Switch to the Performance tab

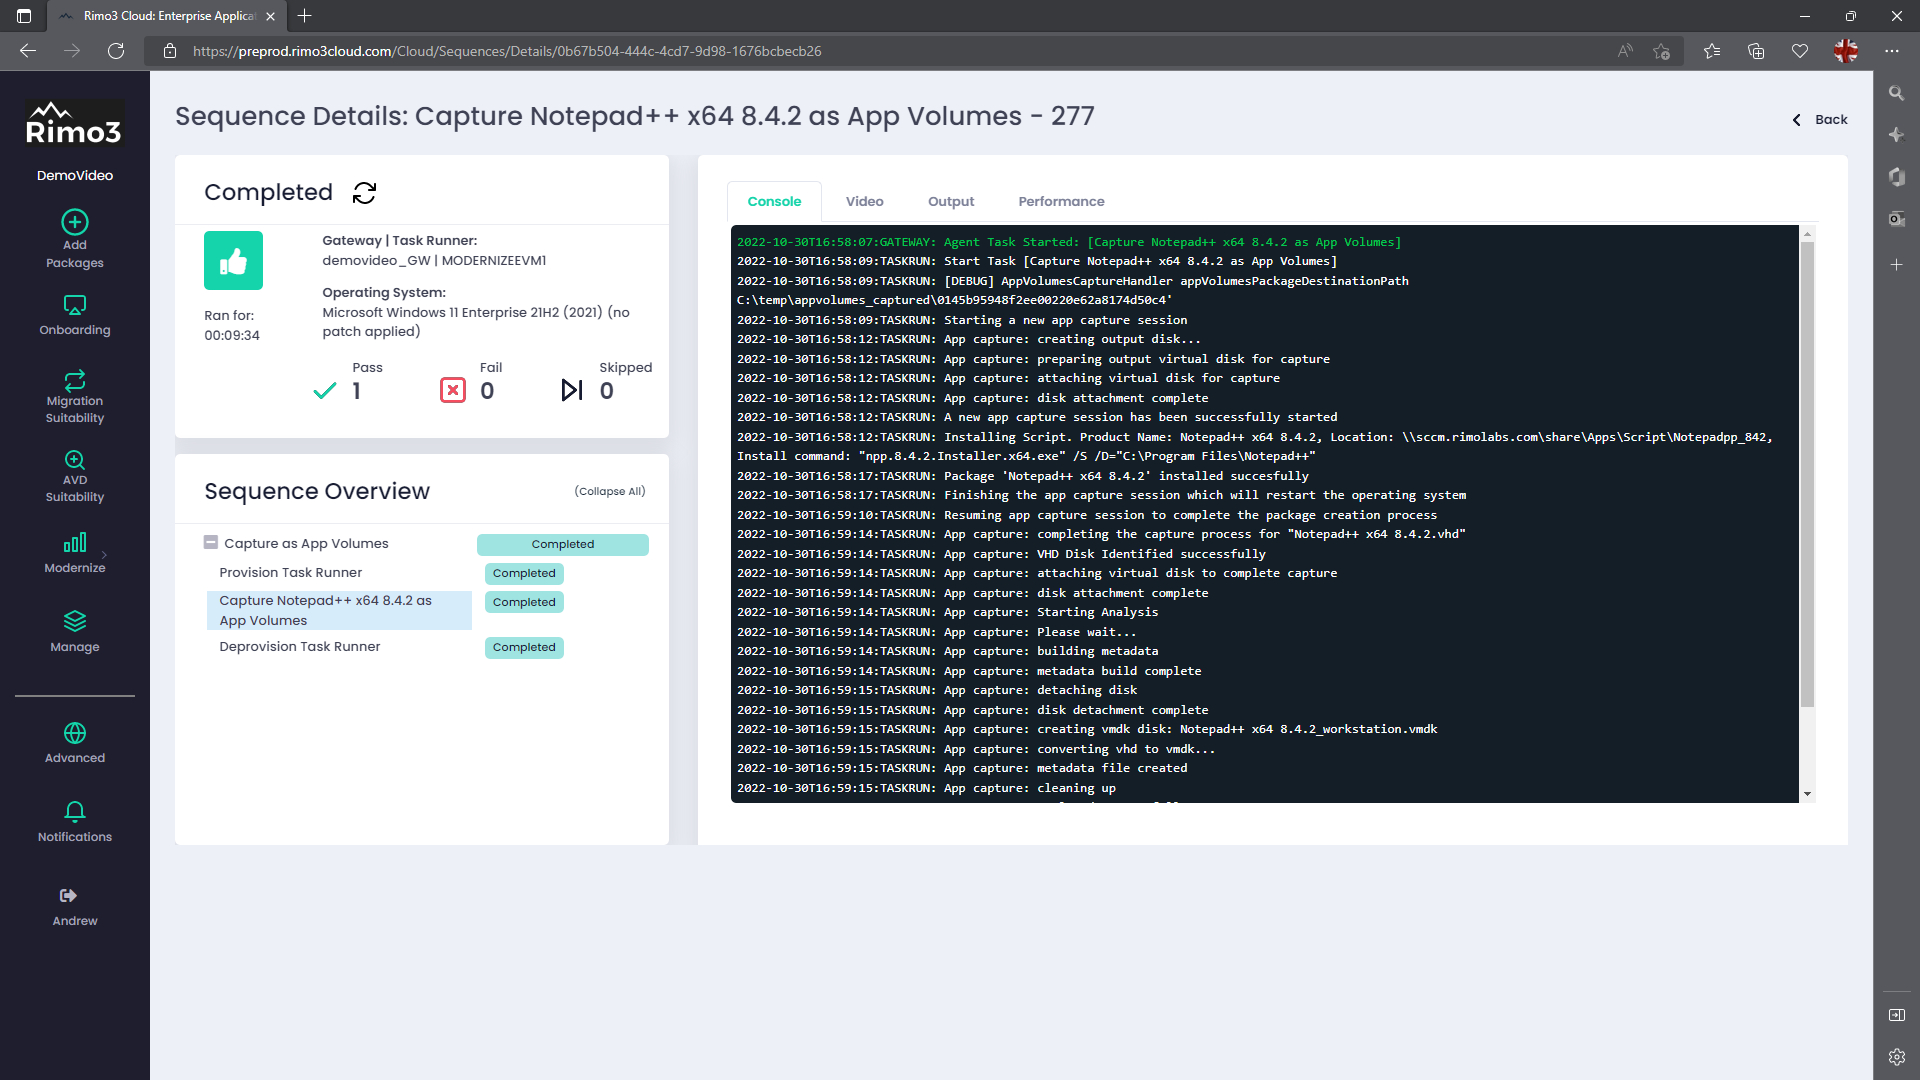pyautogui.click(x=1061, y=201)
